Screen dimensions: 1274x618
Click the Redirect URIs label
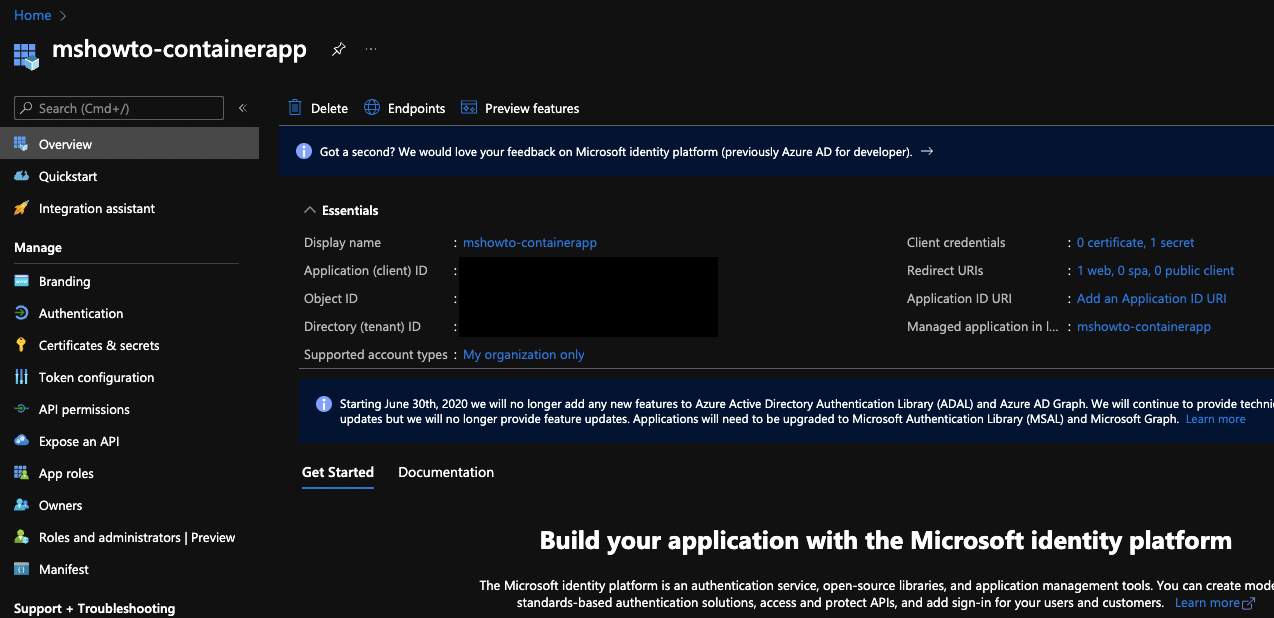(x=945, y=270)
